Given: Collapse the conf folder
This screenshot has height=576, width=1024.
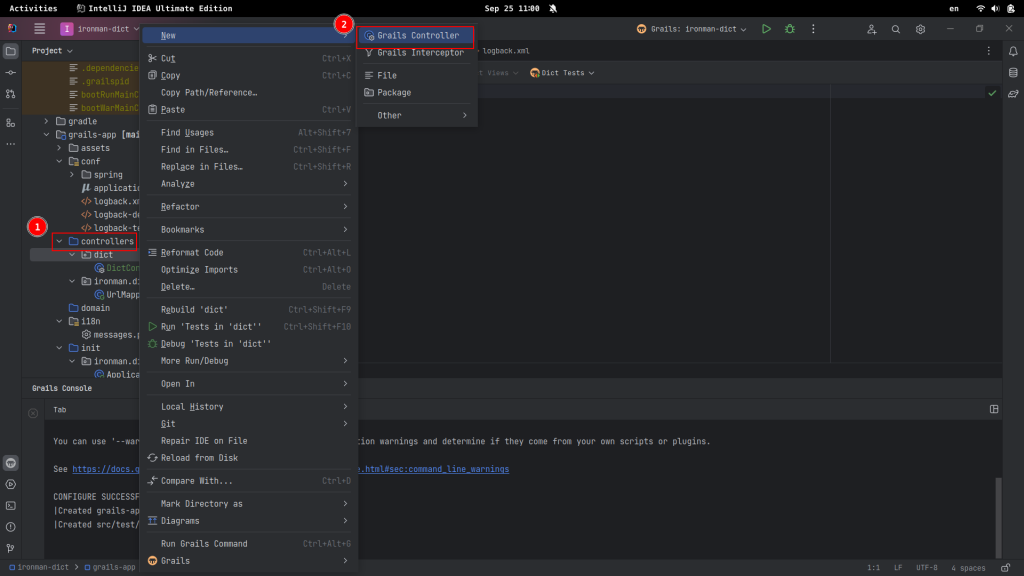Looking at the screenshot, I should [59, 161].
